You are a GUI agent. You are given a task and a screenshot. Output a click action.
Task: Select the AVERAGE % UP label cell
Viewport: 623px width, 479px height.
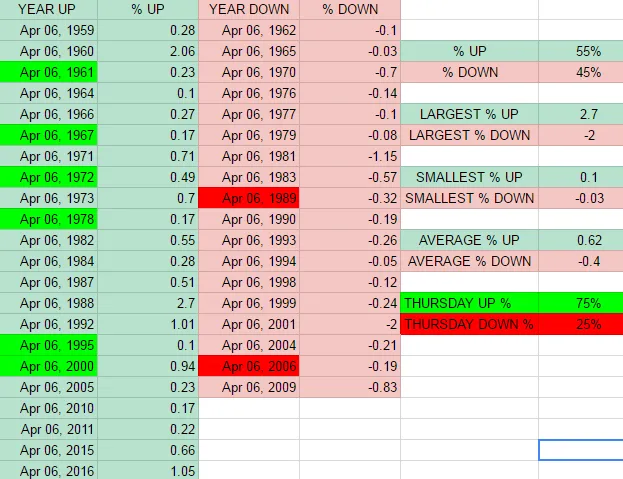coord(469,240)
